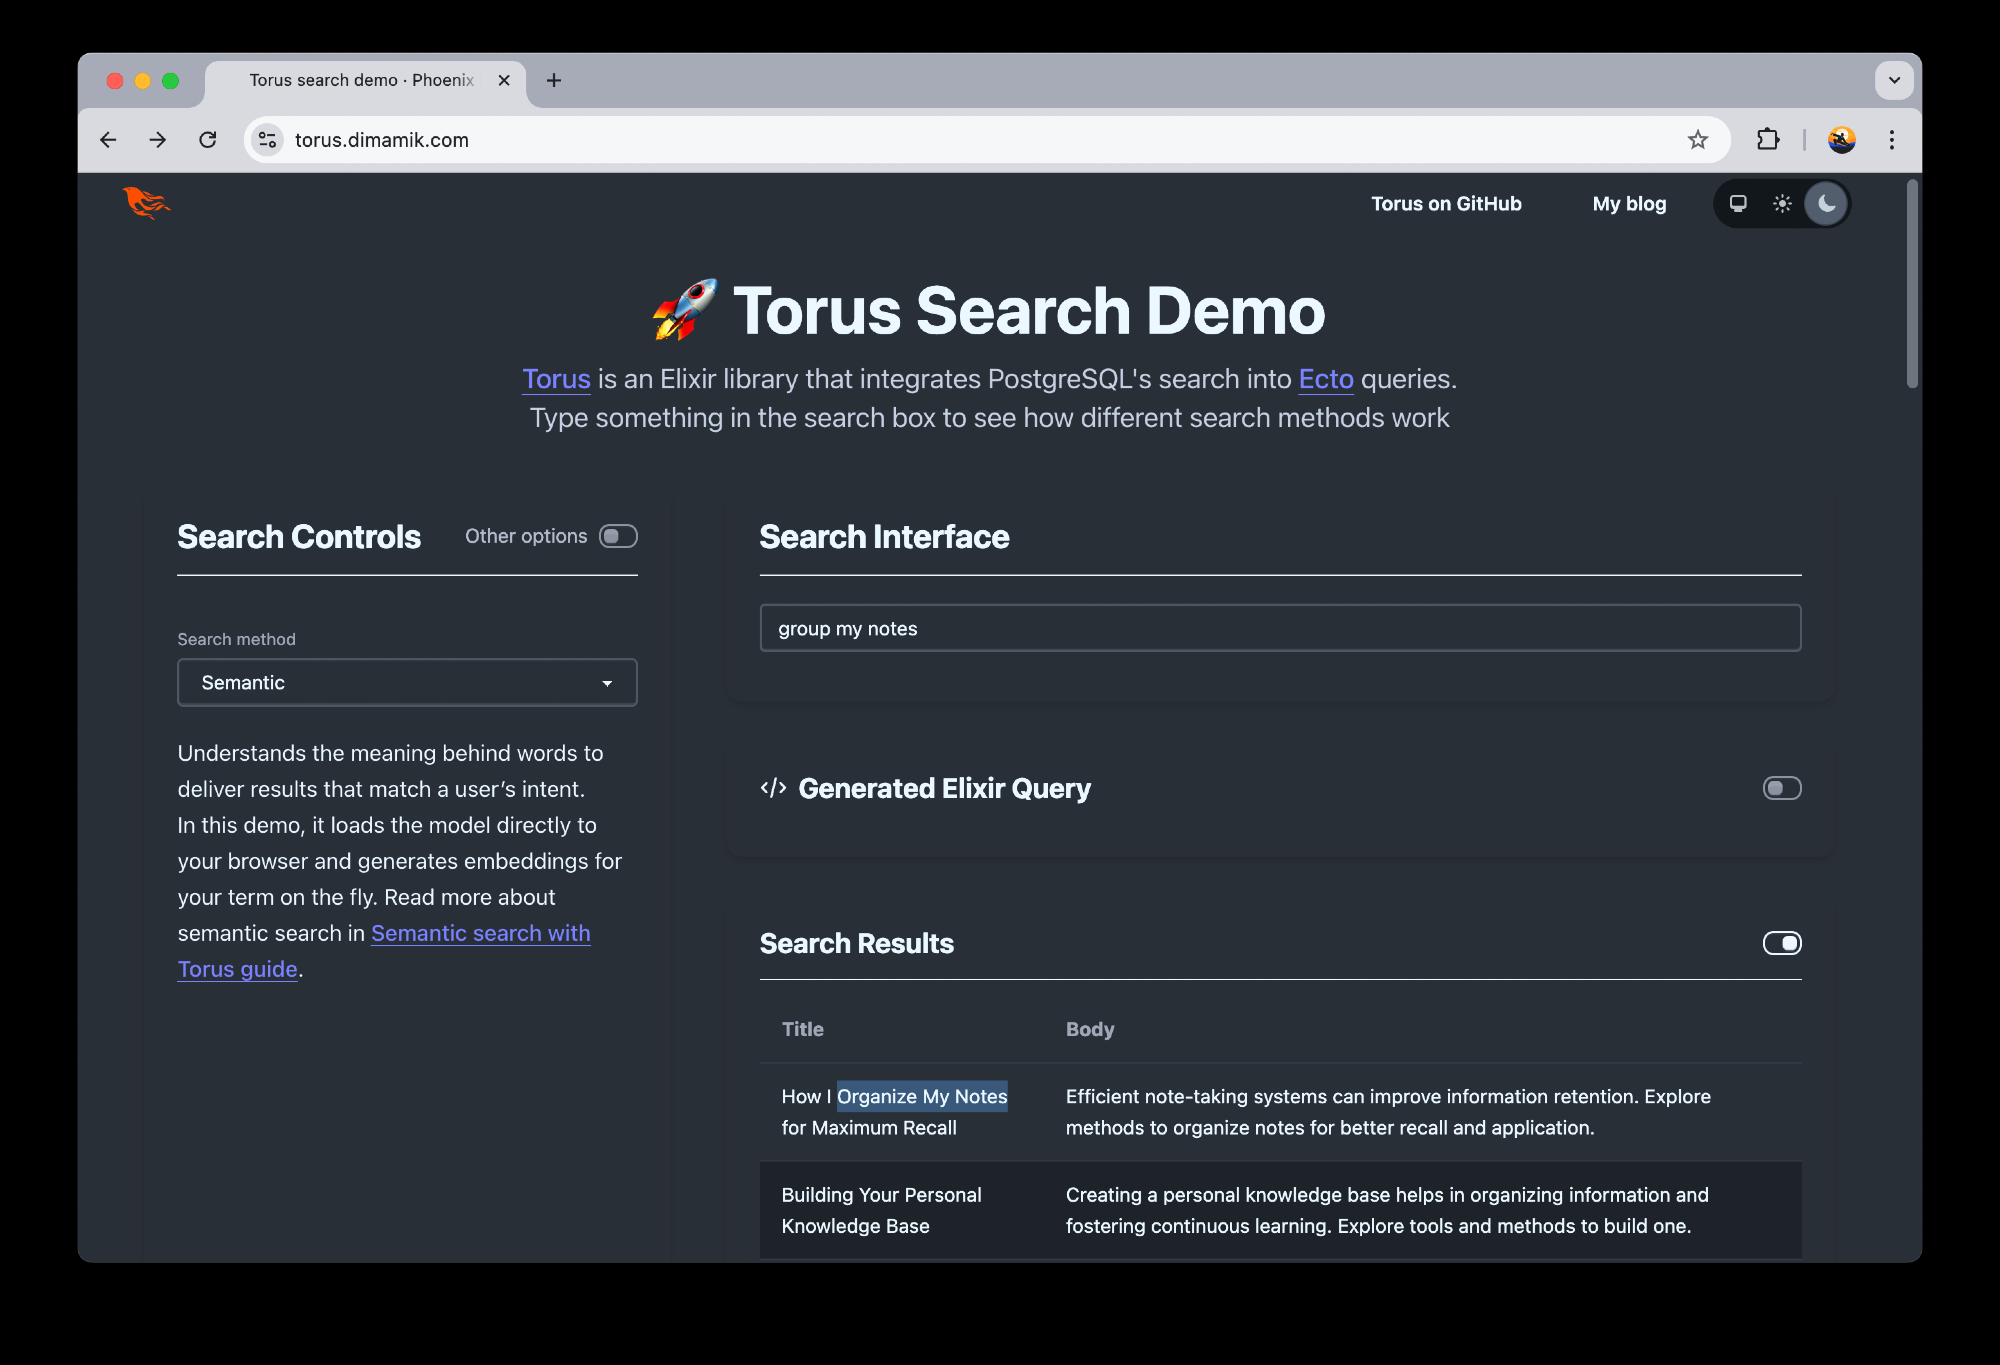Click the Phoenix logo icon
The image size is (2000, 1365).
[146, 203]
